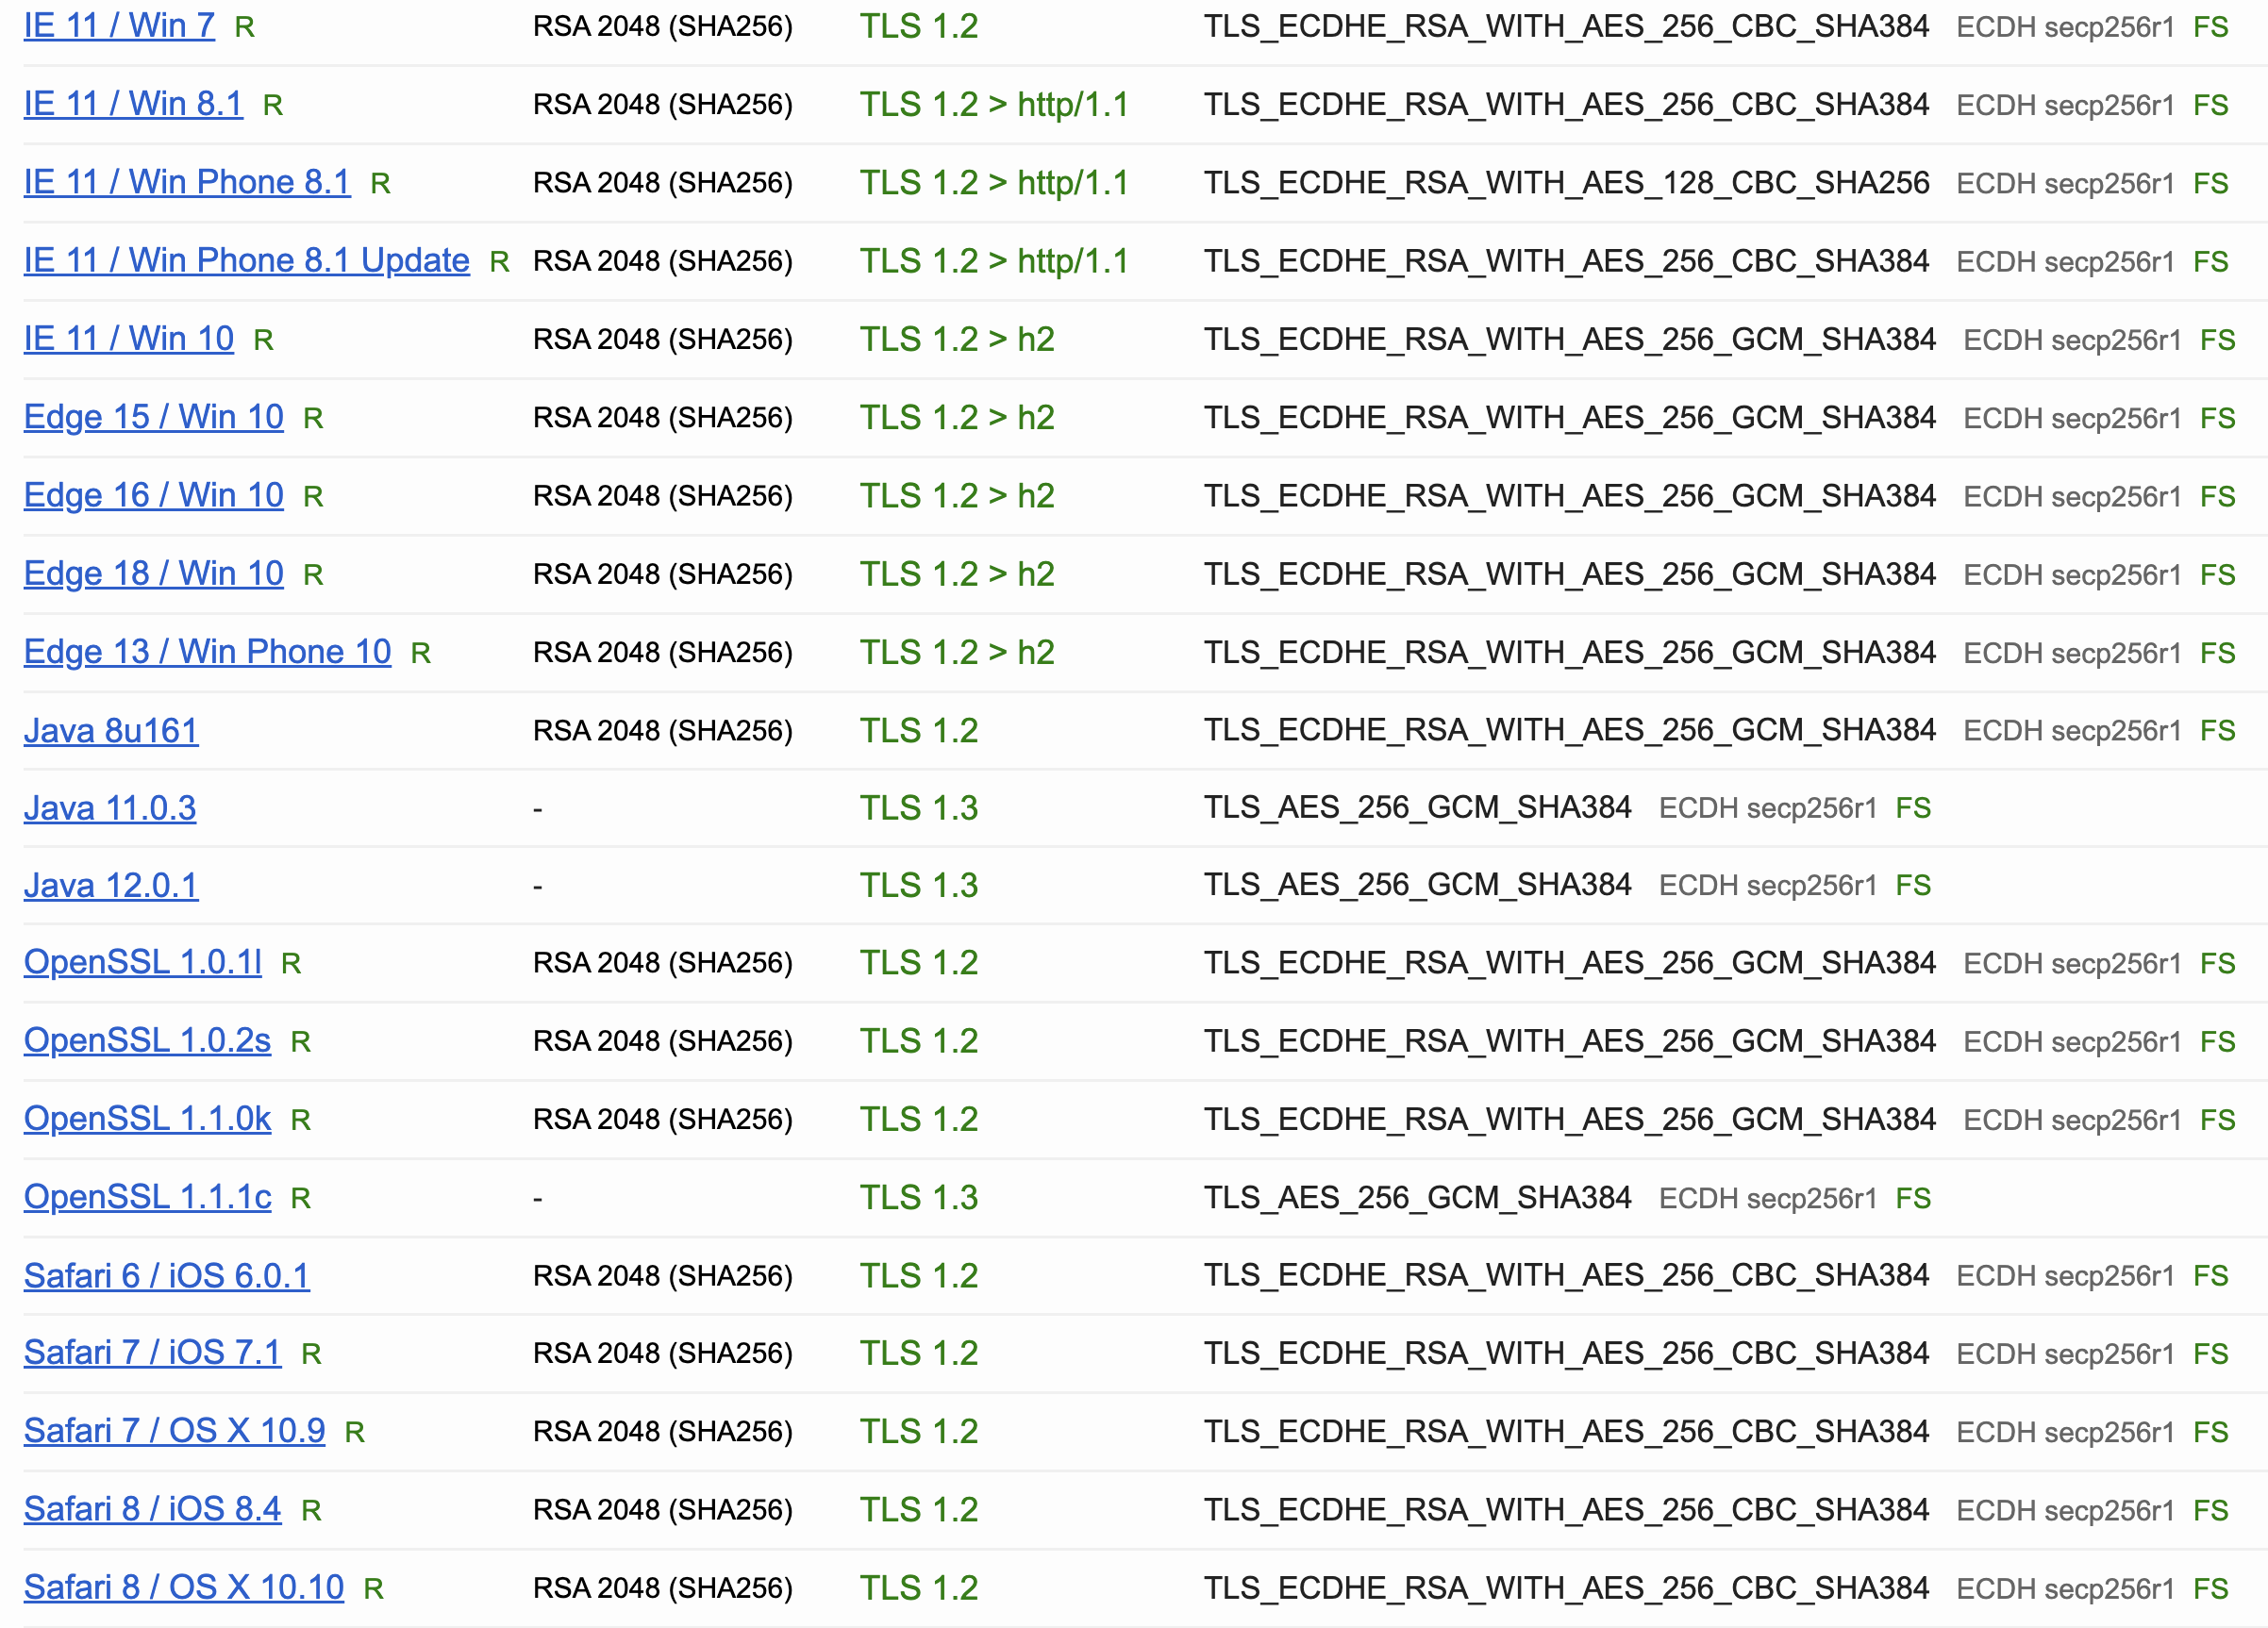Screen dimensions: 2268x1628
Task: Open the Java 11.0.3 link
Action: pos(110,807)
